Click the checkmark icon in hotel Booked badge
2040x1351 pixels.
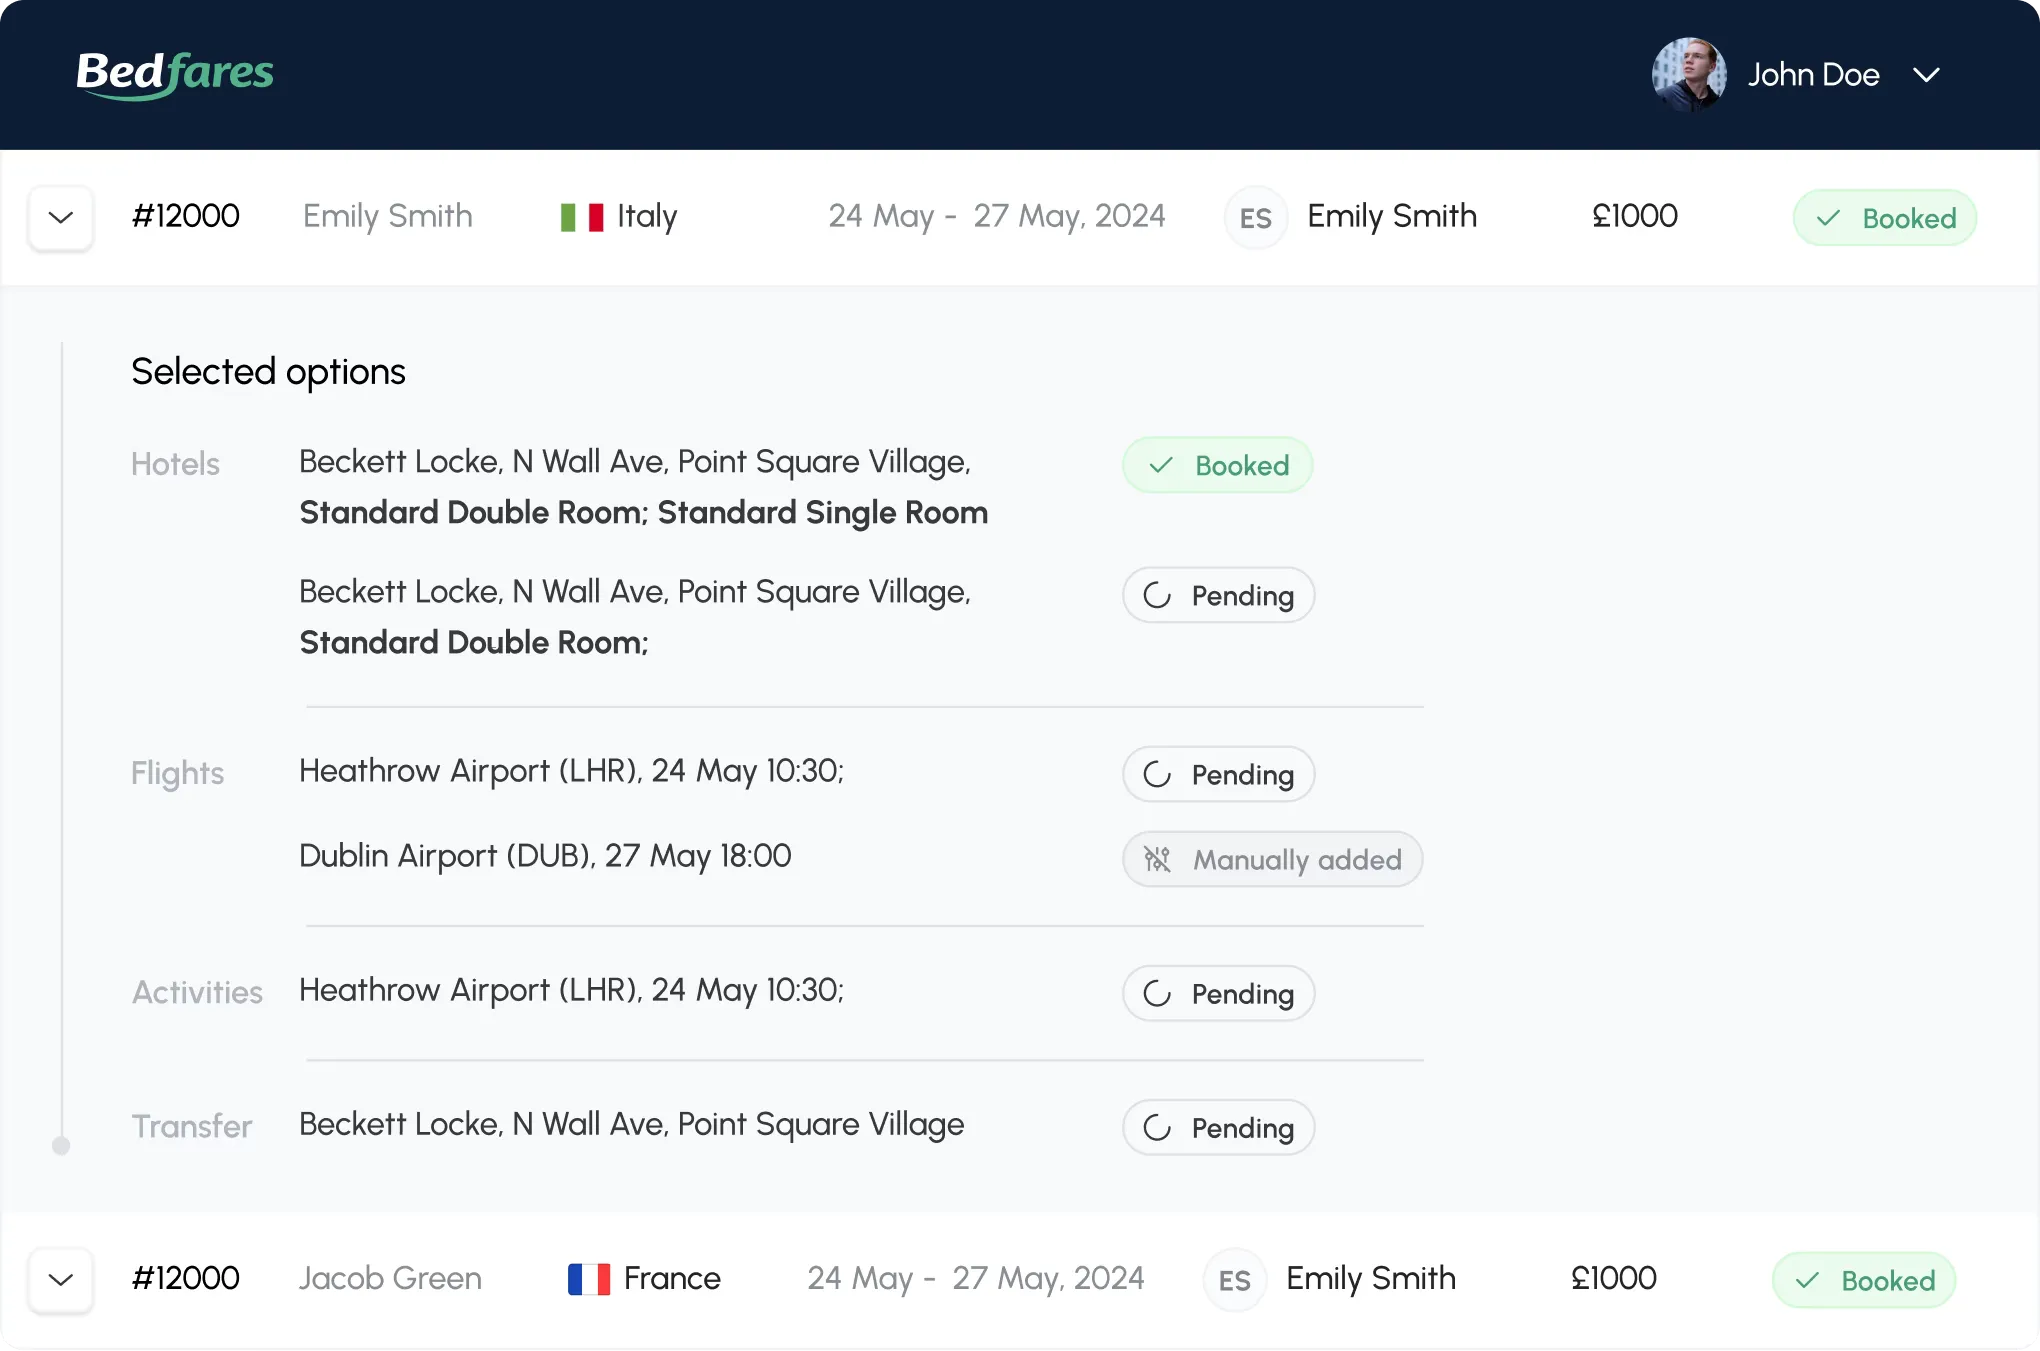[1160, 465]
